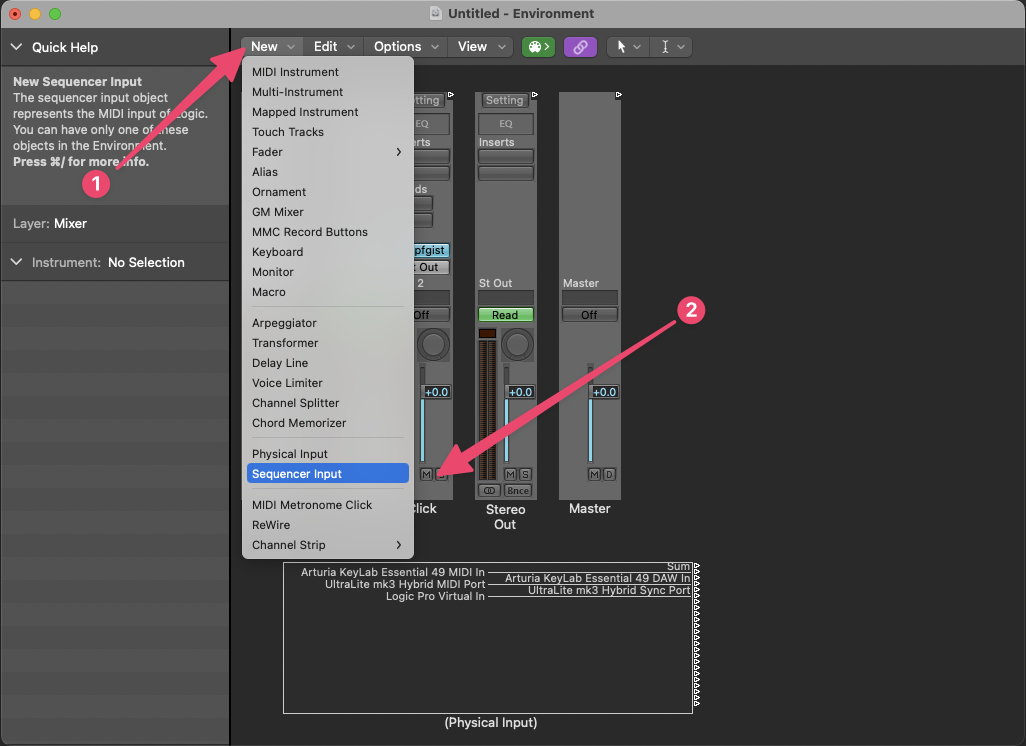The height and width of the screenshot is (746, 1026).
Task: Click the Bnce button on Stereo Out
Action: 517,491
